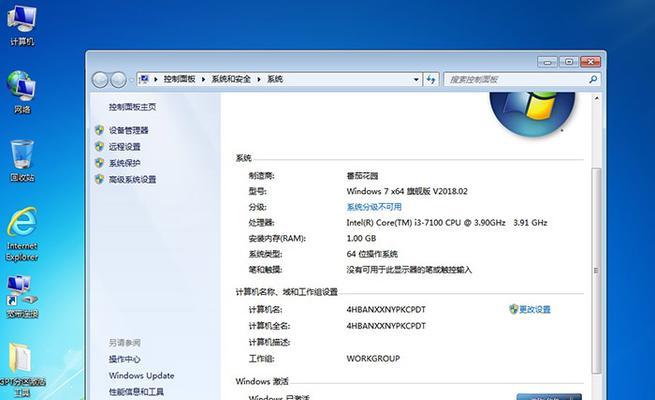Open 高级系统设置 link
The image size is (655, 400).
[x=132, y=179]
